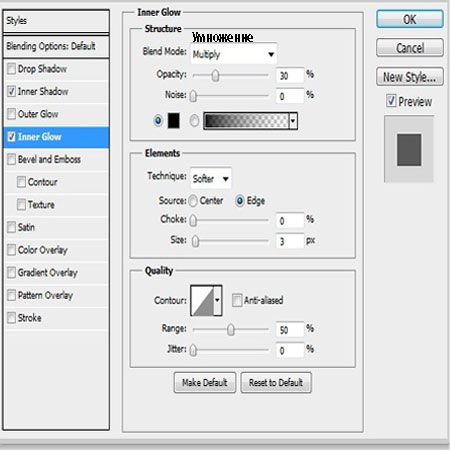
Task: Click the Choke value field
Action: (x=290, y=221)
